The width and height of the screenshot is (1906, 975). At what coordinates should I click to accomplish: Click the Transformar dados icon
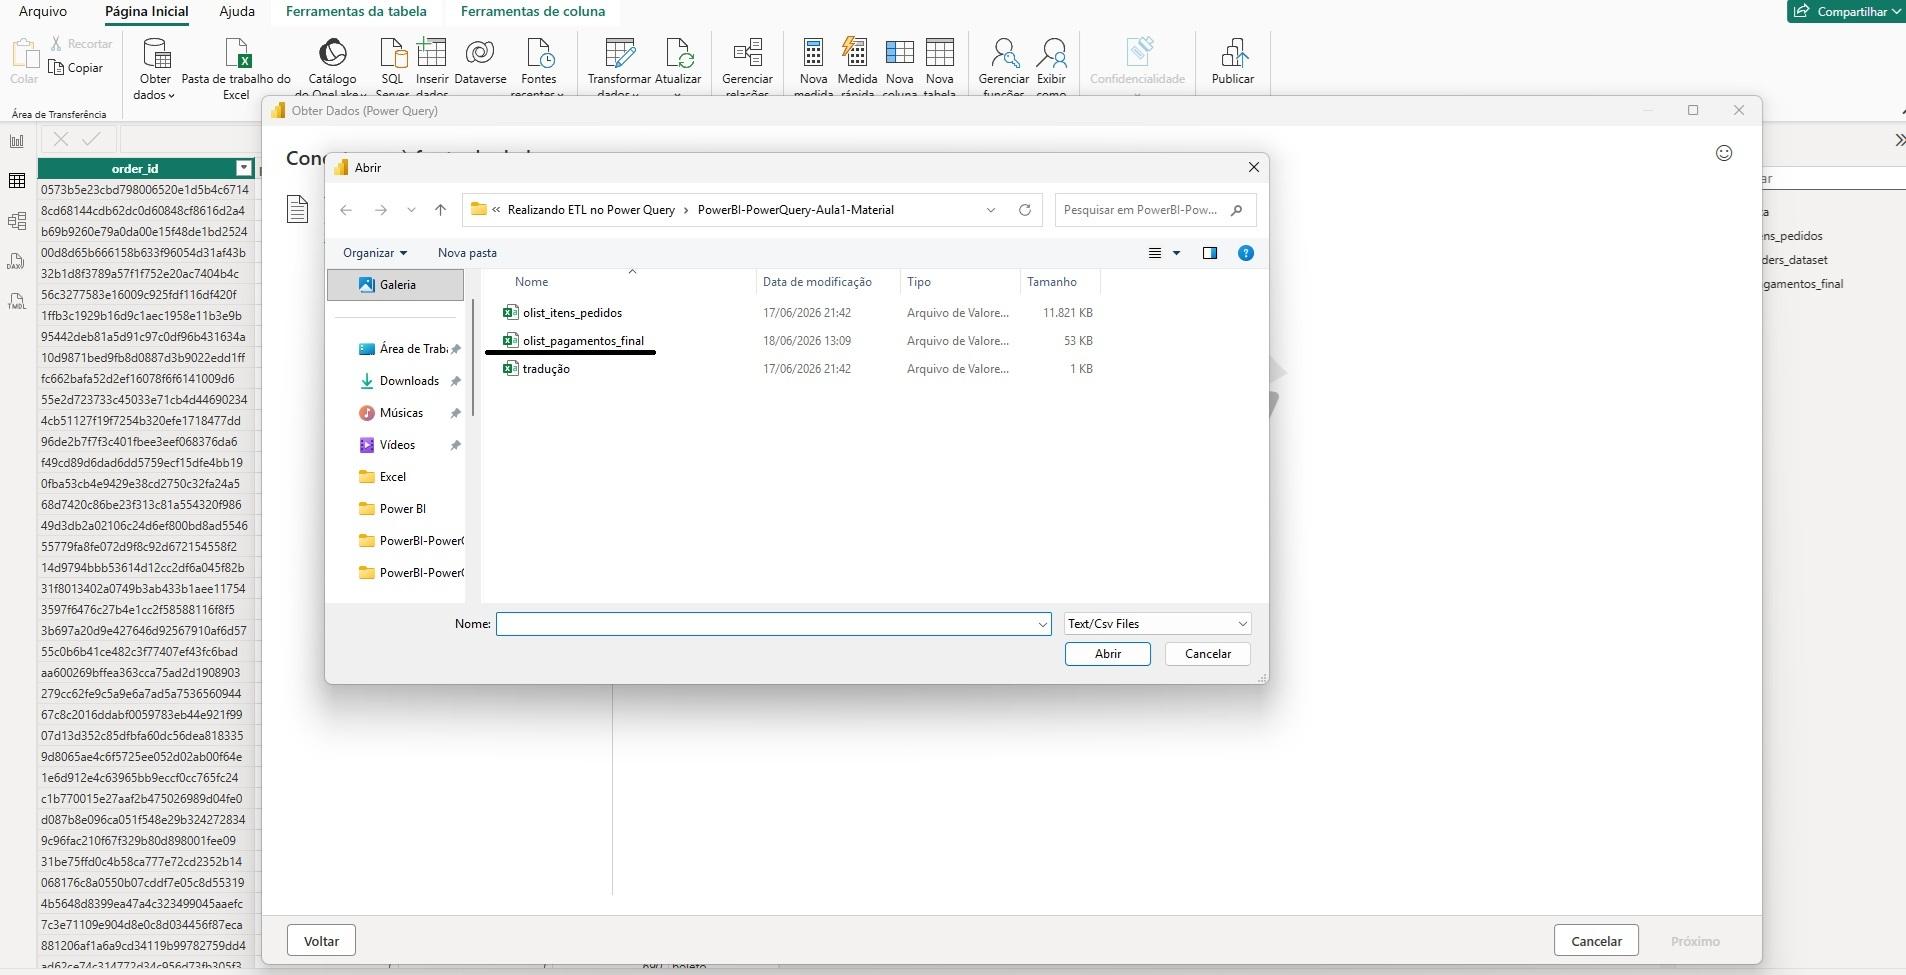coord(619,52)
